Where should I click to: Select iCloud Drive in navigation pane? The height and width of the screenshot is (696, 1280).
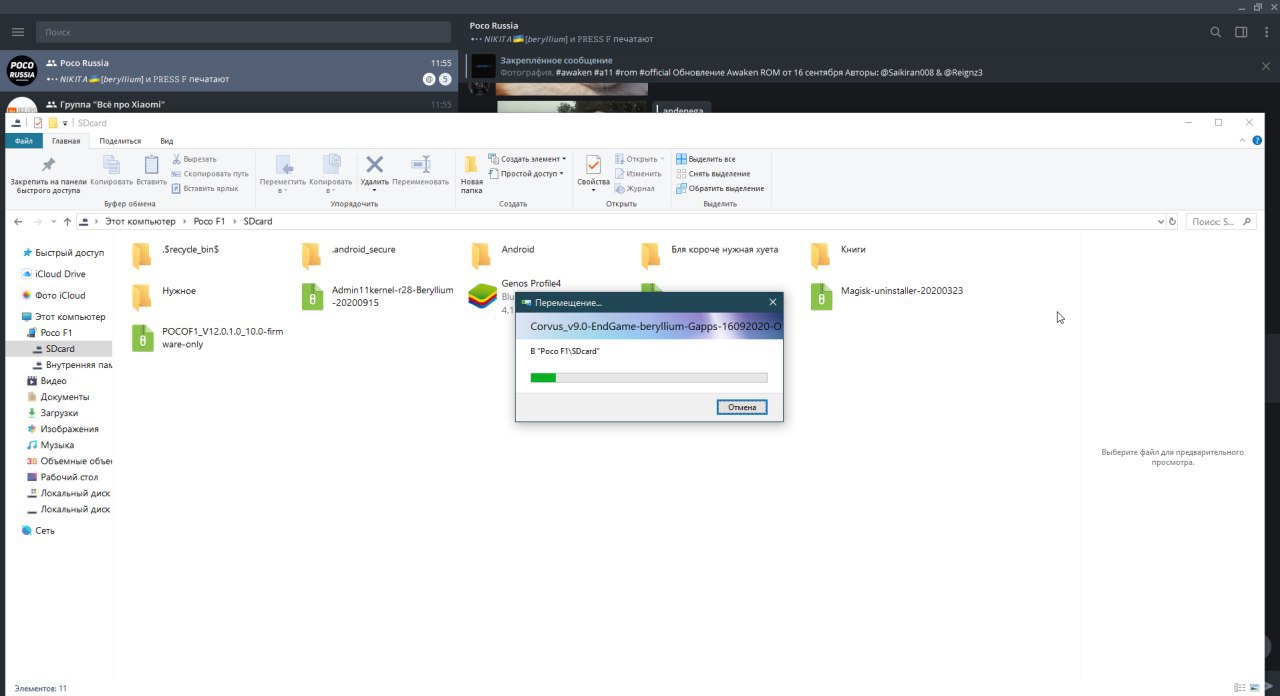(x=59, y=274)
